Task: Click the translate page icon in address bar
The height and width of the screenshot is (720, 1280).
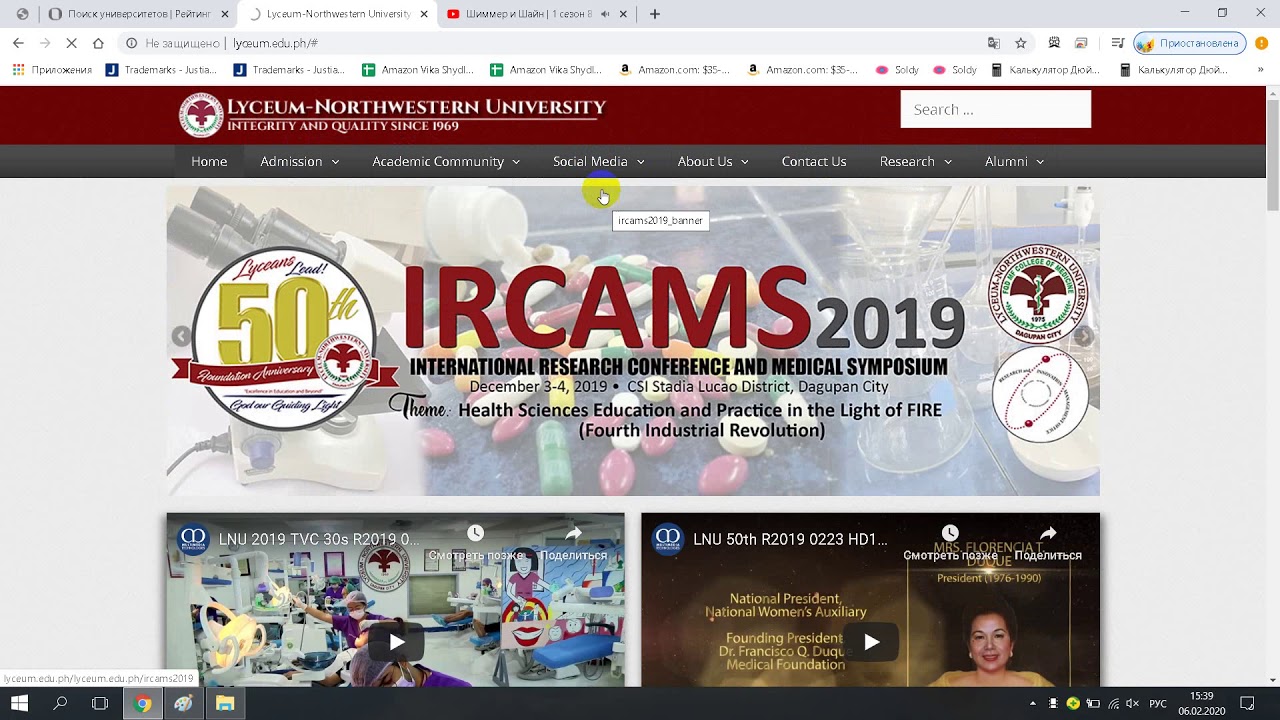Action: point(994,43)
